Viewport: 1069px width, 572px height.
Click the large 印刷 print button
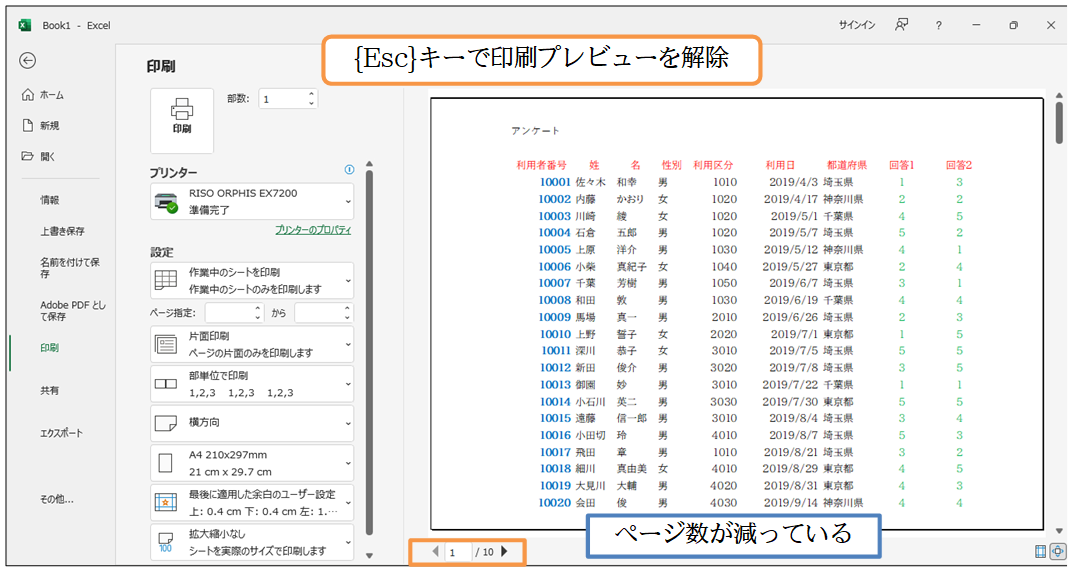click(182, 120)
